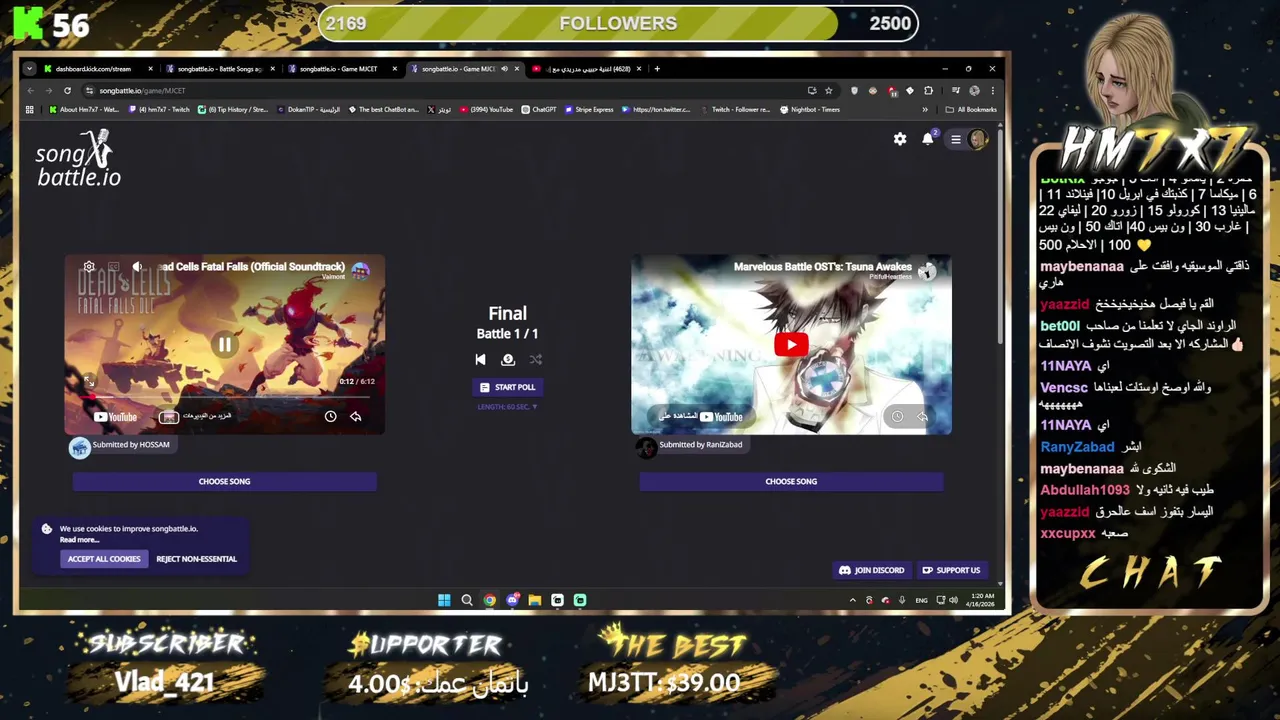Screen dimensions: 1280x720
Task: Switch to first songbattle.io Game MJCET tab
Action: pos(341,69)
